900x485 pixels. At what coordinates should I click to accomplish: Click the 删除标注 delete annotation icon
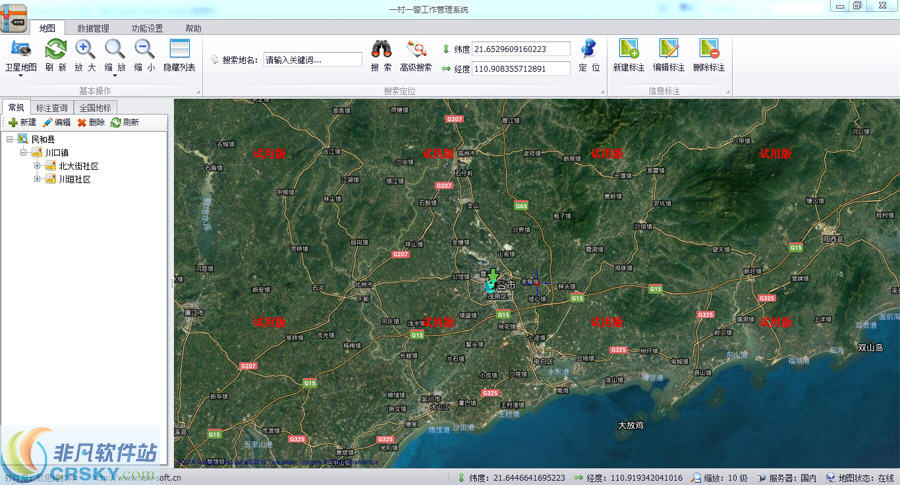(x=709, y=48)
